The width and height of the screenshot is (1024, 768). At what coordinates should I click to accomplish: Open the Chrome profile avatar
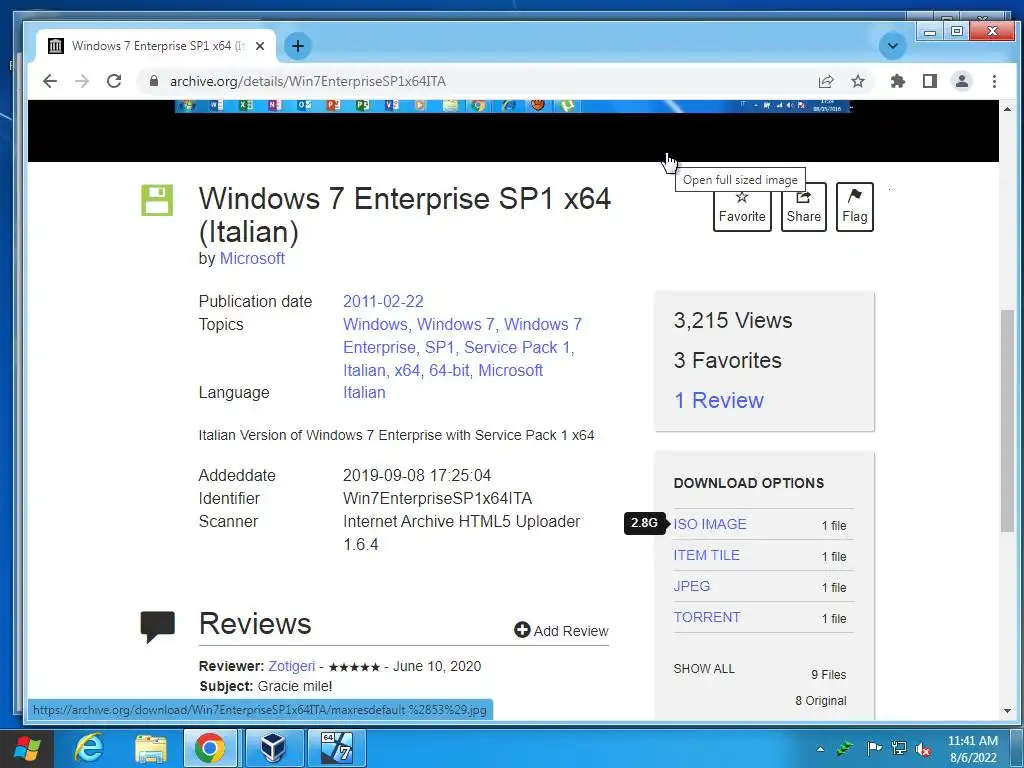click(x=962, y=81)
